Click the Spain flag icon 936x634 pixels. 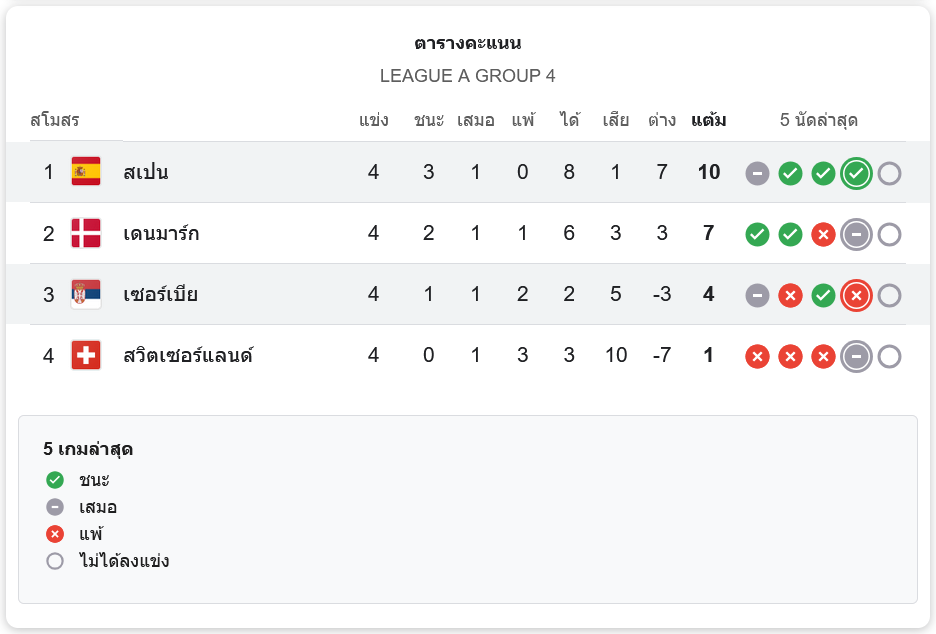[86, 172]
